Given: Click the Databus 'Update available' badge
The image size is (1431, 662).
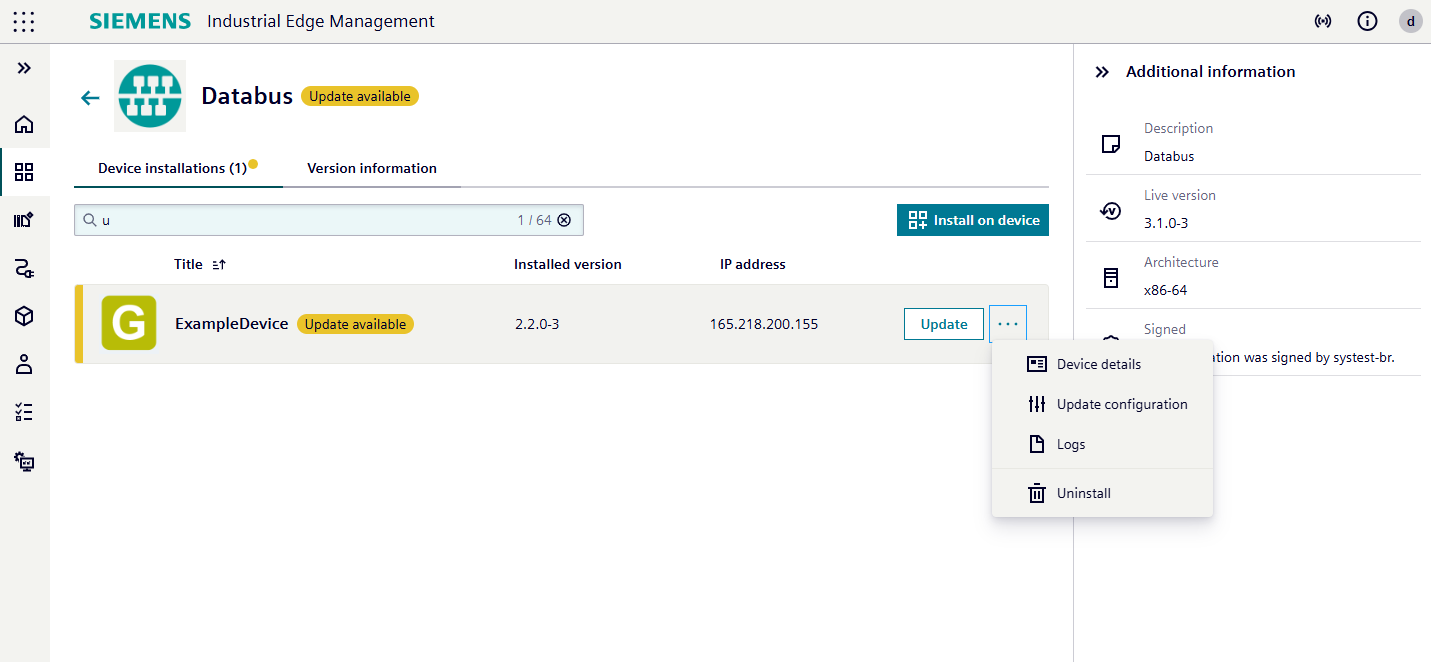Looking at the screenshot, I should (x=360, y=96).
